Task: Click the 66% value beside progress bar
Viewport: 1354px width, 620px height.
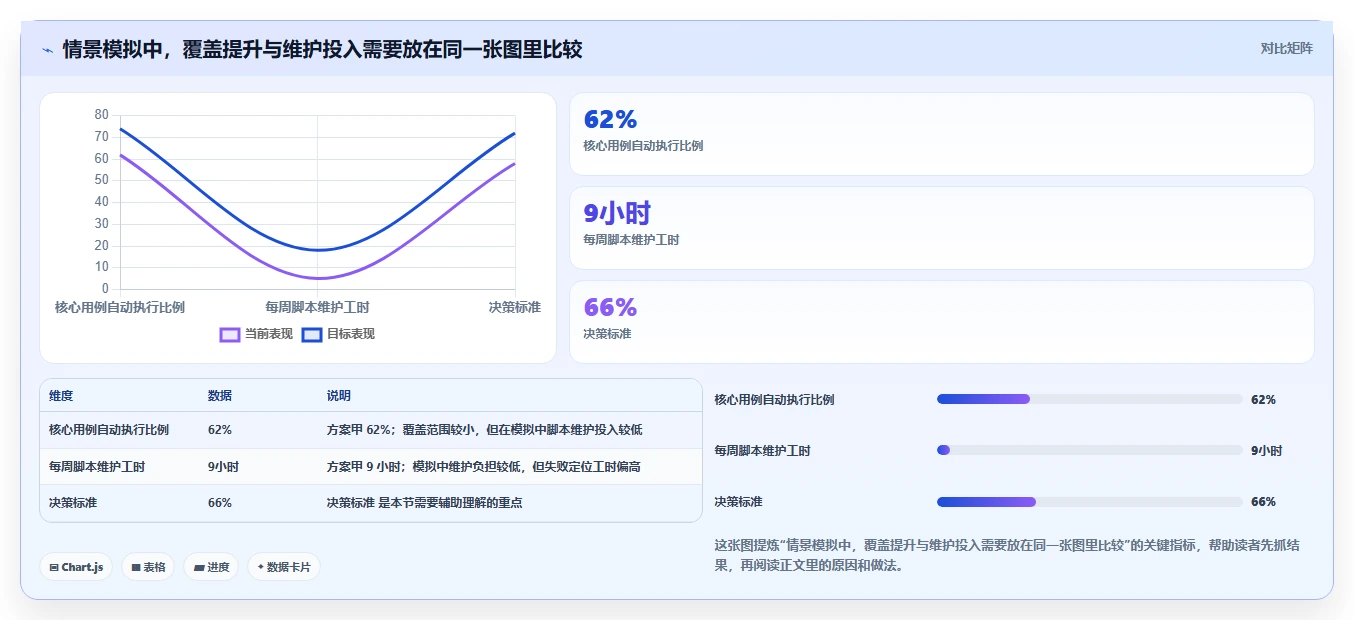Action: pyautogui.click(x=1263, y=502)
